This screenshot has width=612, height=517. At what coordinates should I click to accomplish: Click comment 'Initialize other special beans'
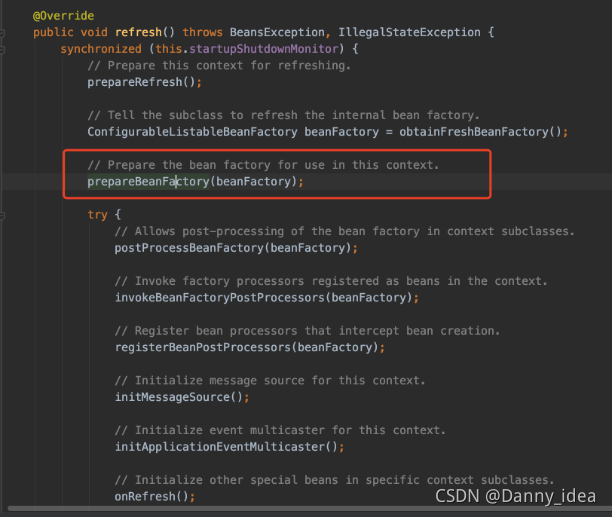(x=334, y=480)
